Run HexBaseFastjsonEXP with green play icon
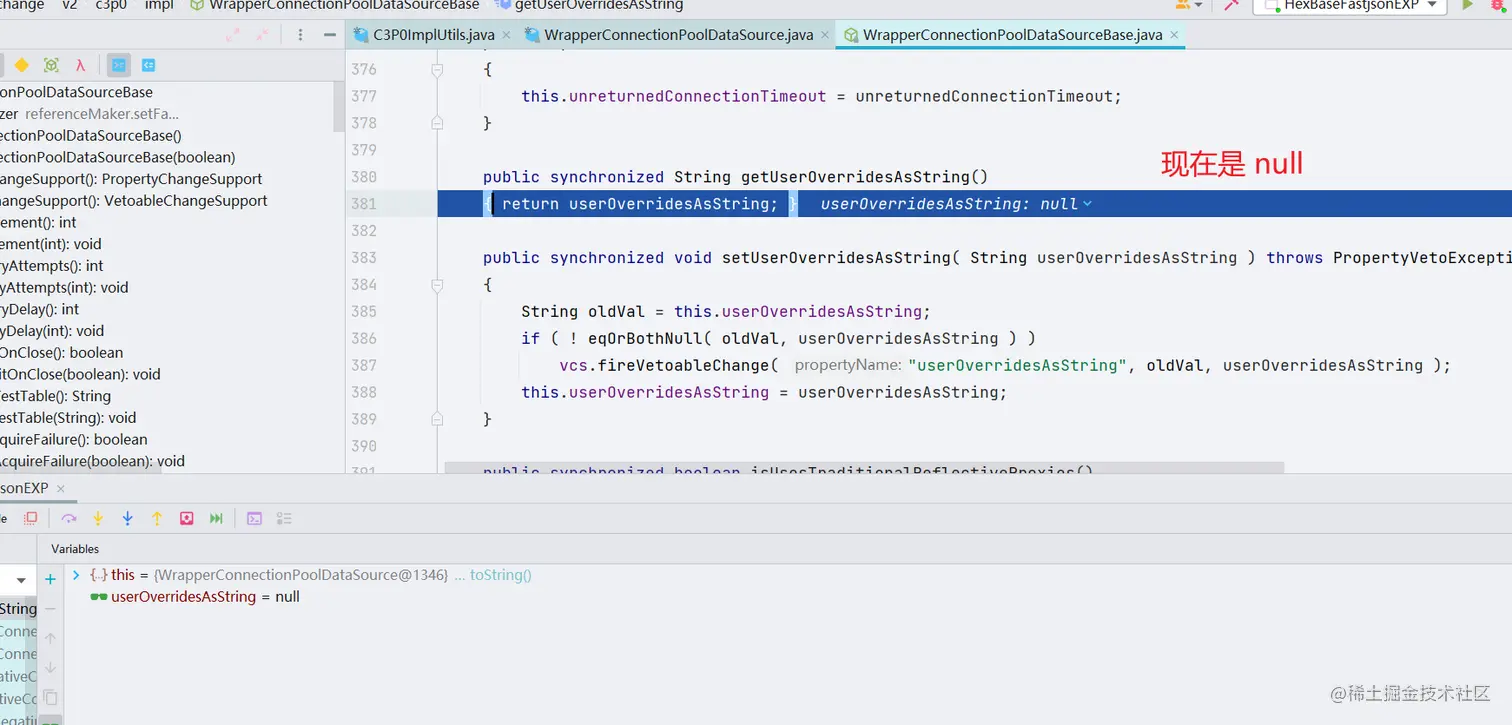Screen dimensions: 1512x725 pos(1468,5)
